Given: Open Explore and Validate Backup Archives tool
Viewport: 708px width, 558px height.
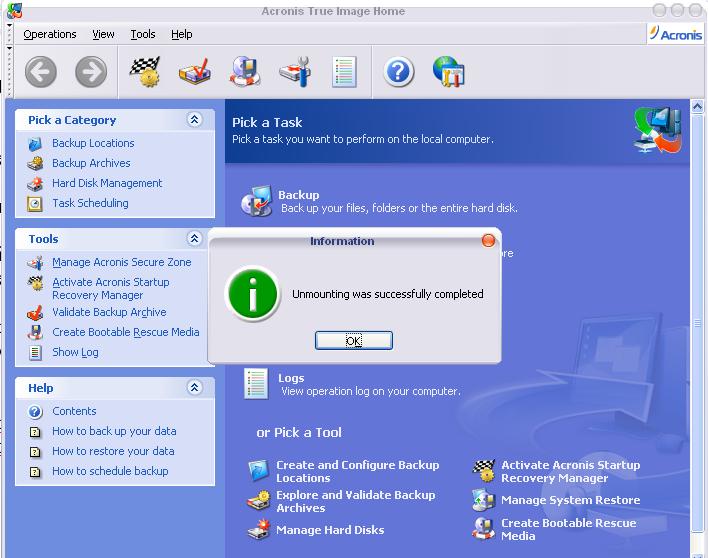Looking at the screenshot, I should pos(356,501).
